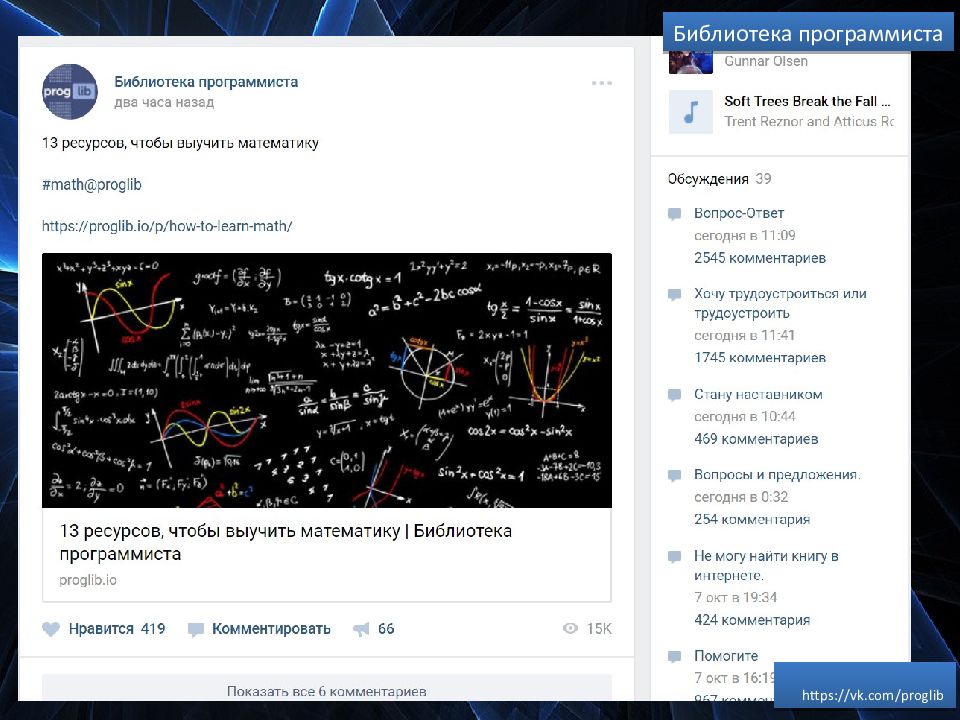
Task: Expand Показать все 6 комментариев
Action: point(327,688)
